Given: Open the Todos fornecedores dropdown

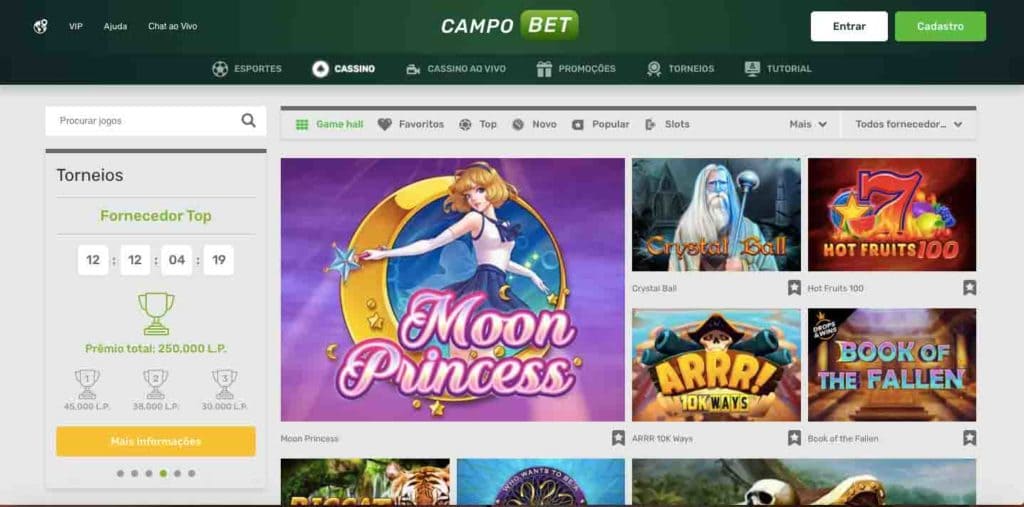Looking at the screenshot, I should (908, 124).
